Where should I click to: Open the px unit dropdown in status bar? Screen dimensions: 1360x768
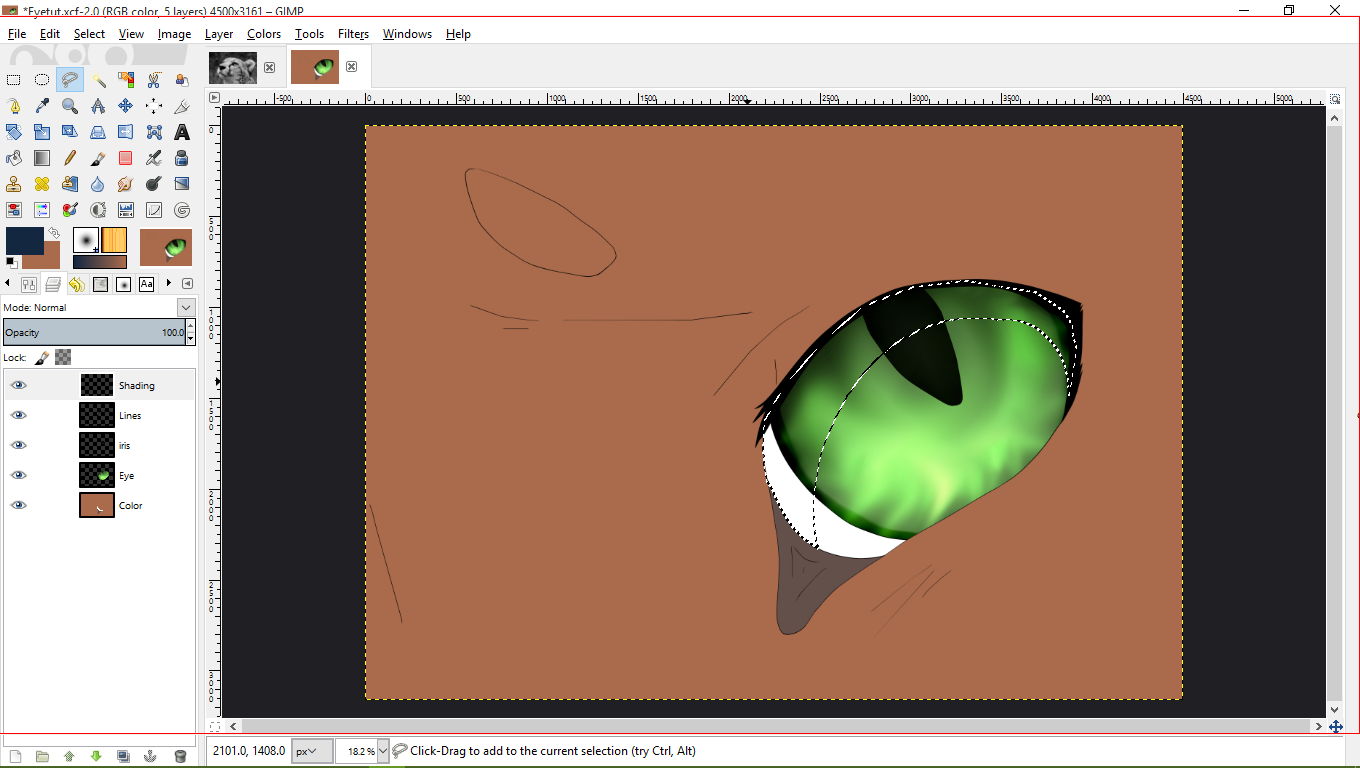(x=311, y=751)
